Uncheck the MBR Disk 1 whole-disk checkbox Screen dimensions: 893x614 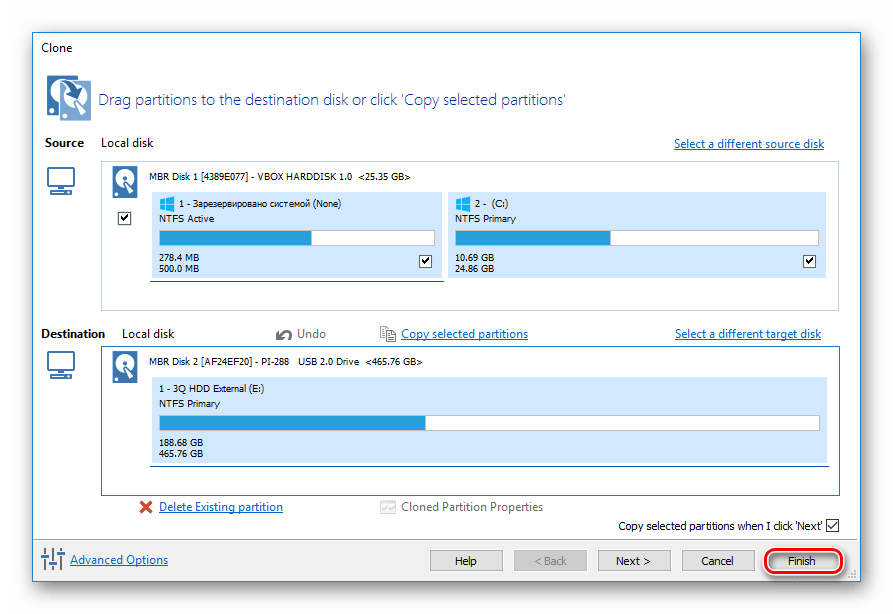coord(125,218)
